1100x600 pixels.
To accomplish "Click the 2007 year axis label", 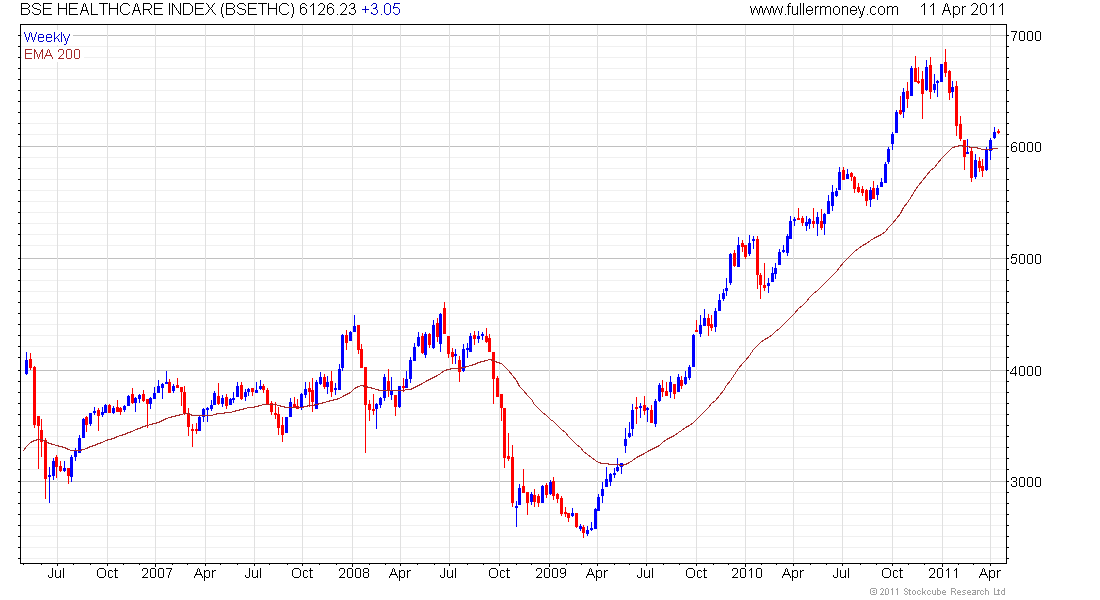I will [x=156, y=573].
